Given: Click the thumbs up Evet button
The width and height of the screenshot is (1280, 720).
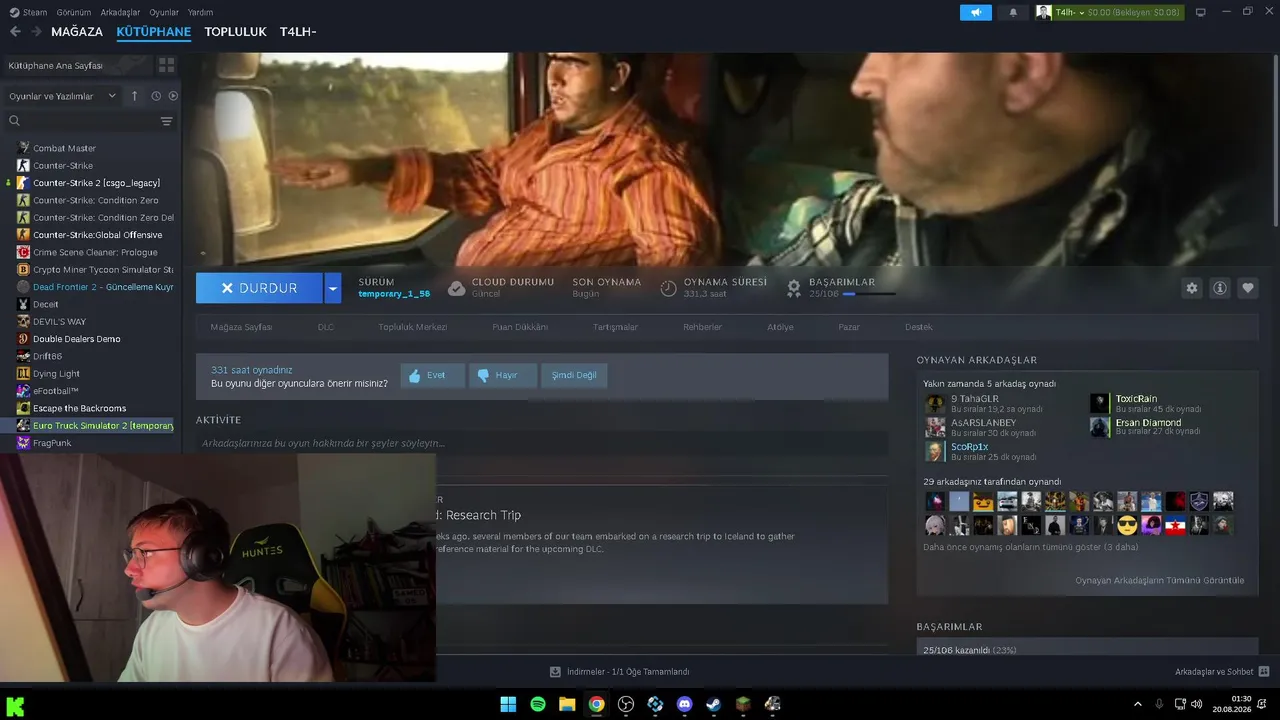Looking at the screenshot, I should pyautogui.click(x=433, y=375).
